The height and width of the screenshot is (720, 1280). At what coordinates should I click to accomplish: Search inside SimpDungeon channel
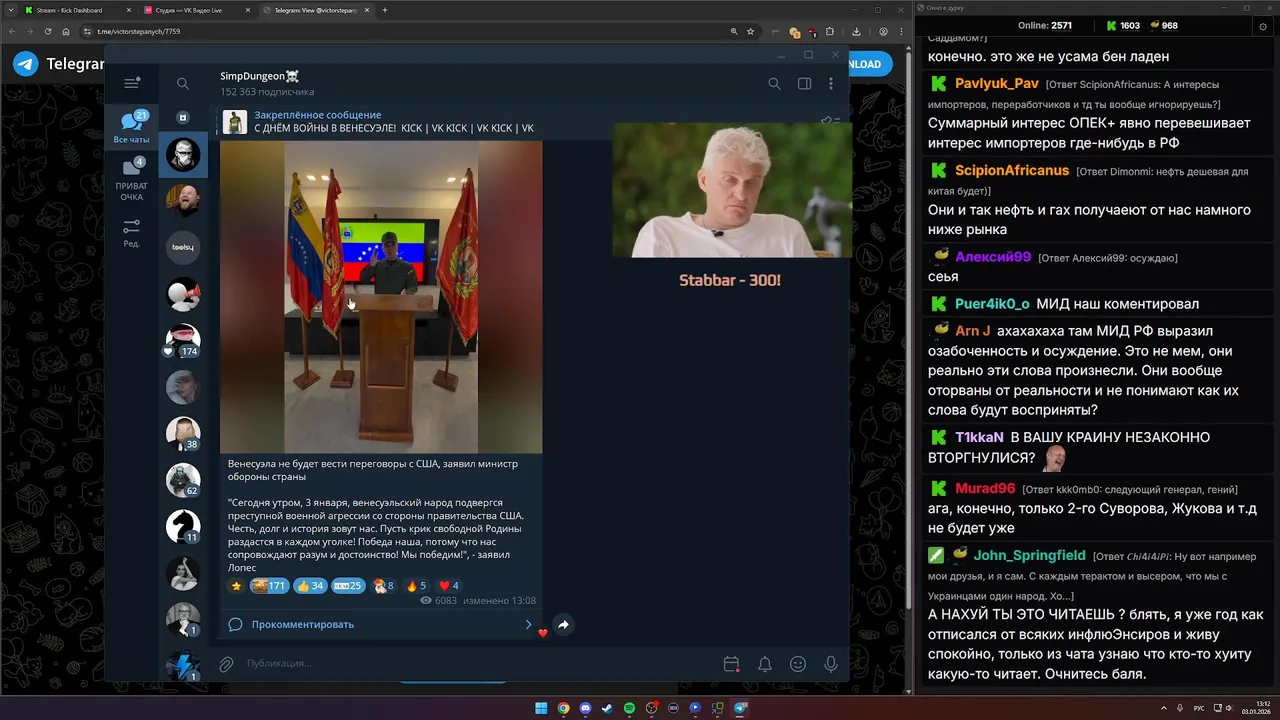coord(774,84)
